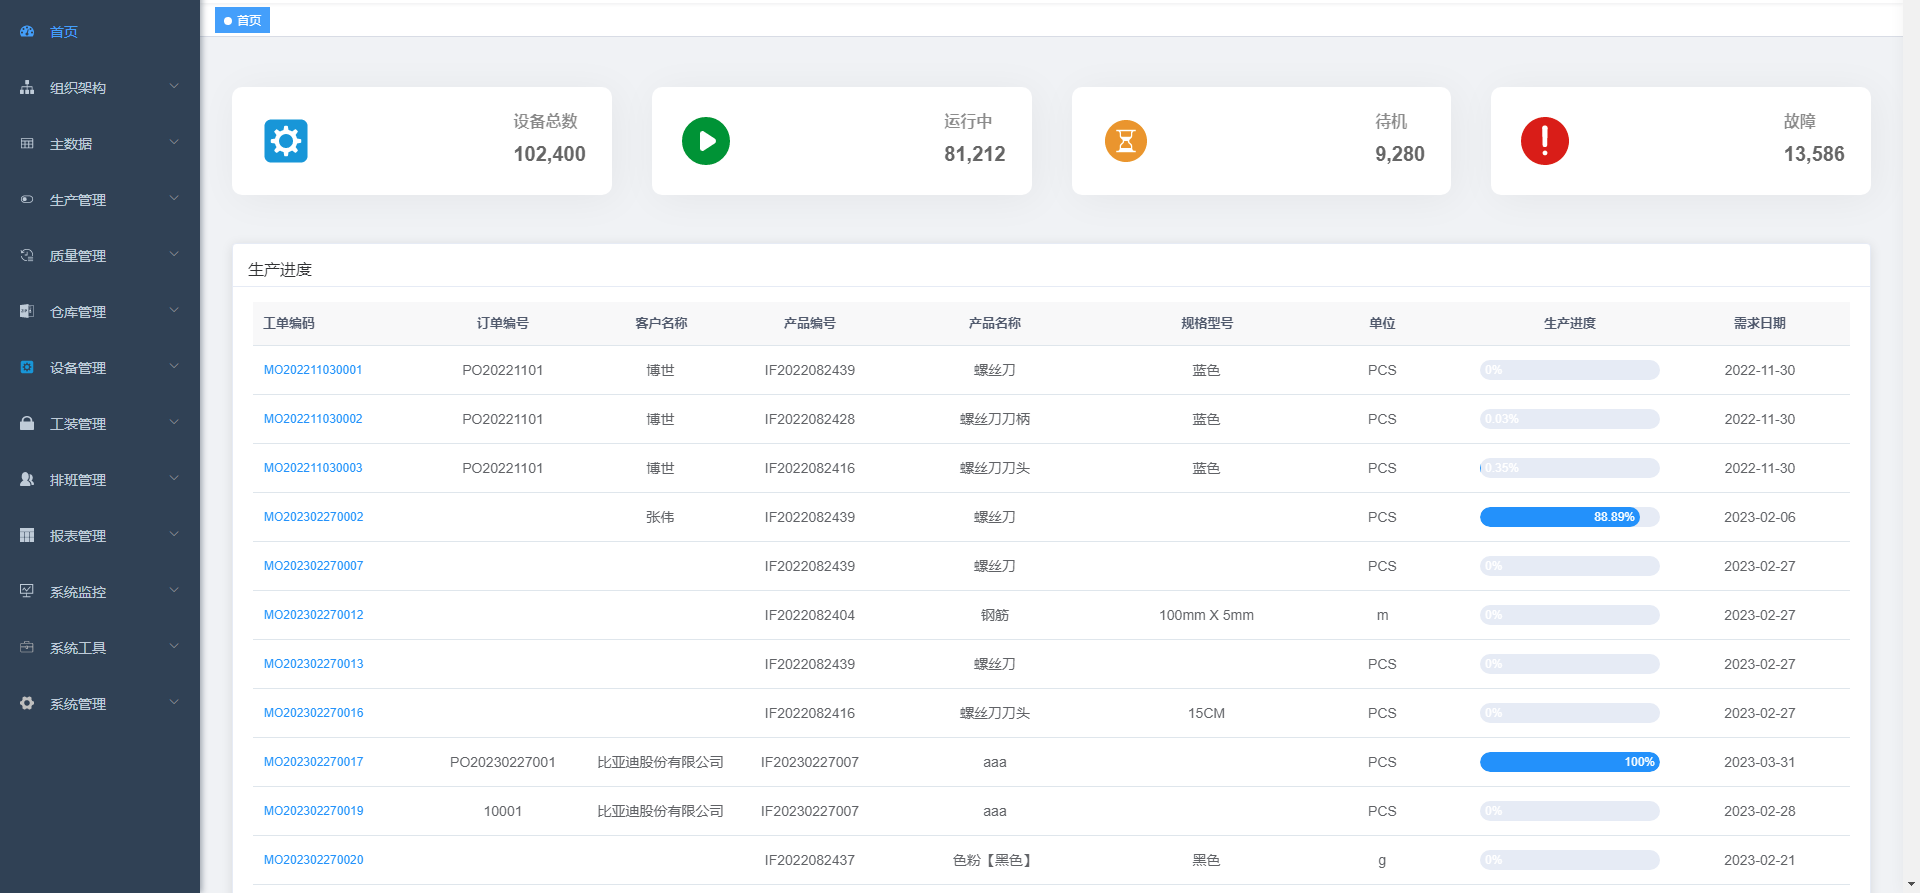Image resolution: width=1920 pixels, height=893 pixels.
Task: Expand the 排班管理 menu chevron
Action: tap(174, 479)
